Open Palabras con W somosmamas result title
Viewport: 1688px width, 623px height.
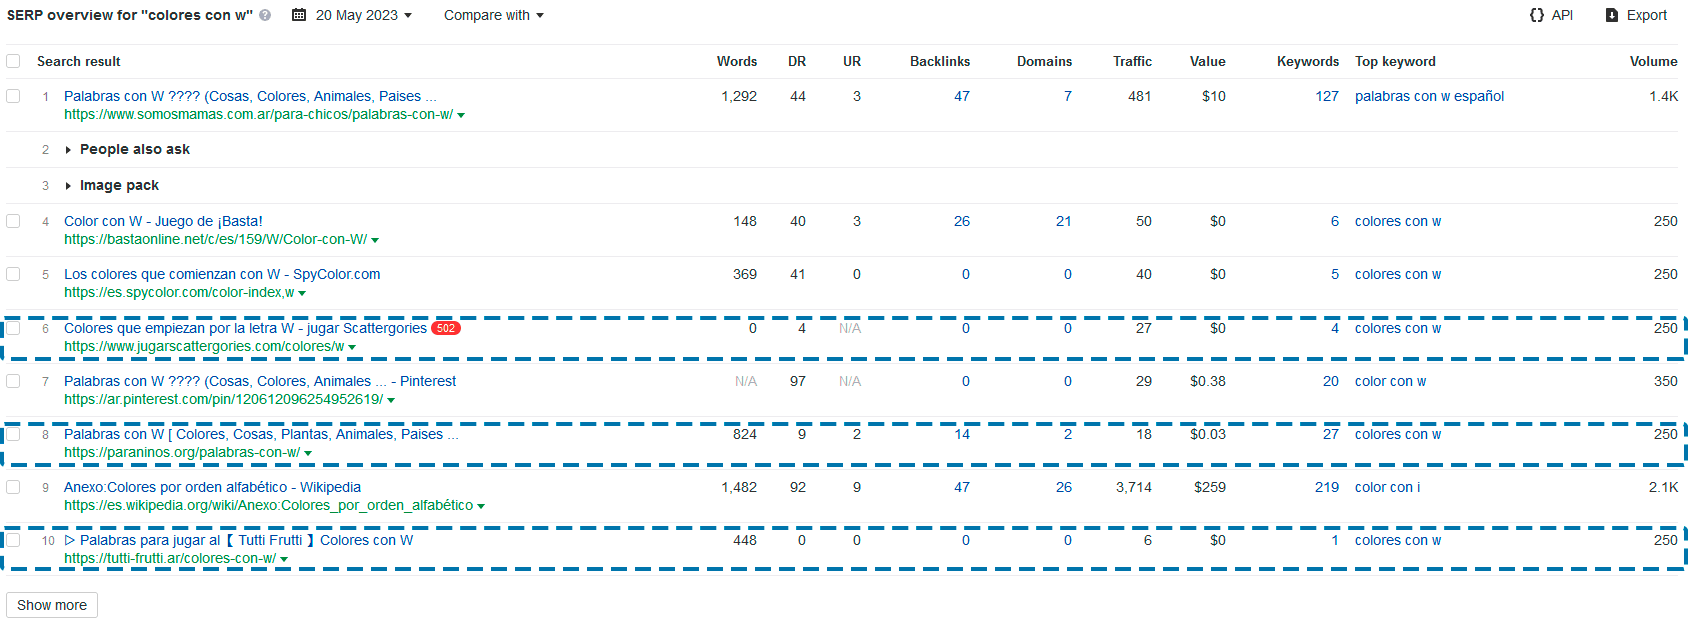(250, 96)
